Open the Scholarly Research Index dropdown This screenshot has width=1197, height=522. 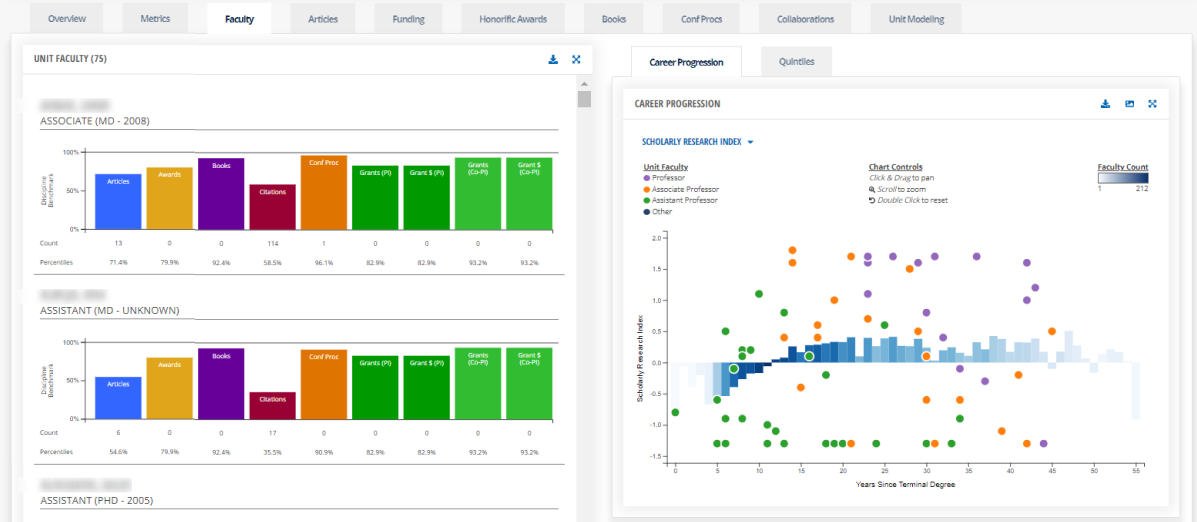click(699, 142)
